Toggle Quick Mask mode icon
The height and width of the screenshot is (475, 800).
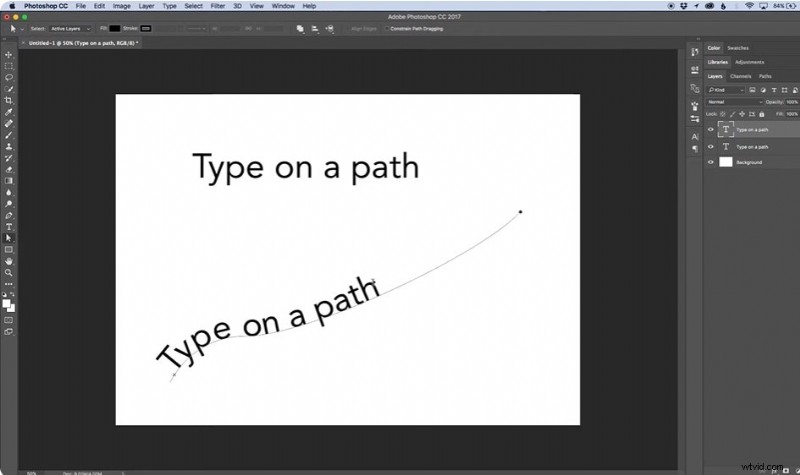pos(9,320)
